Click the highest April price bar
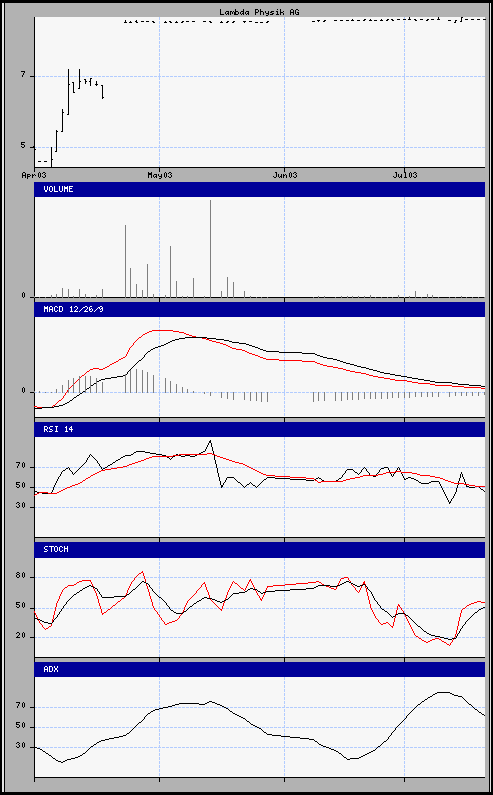The height and width of the screenshot is (795, 493). click(68, 92)
